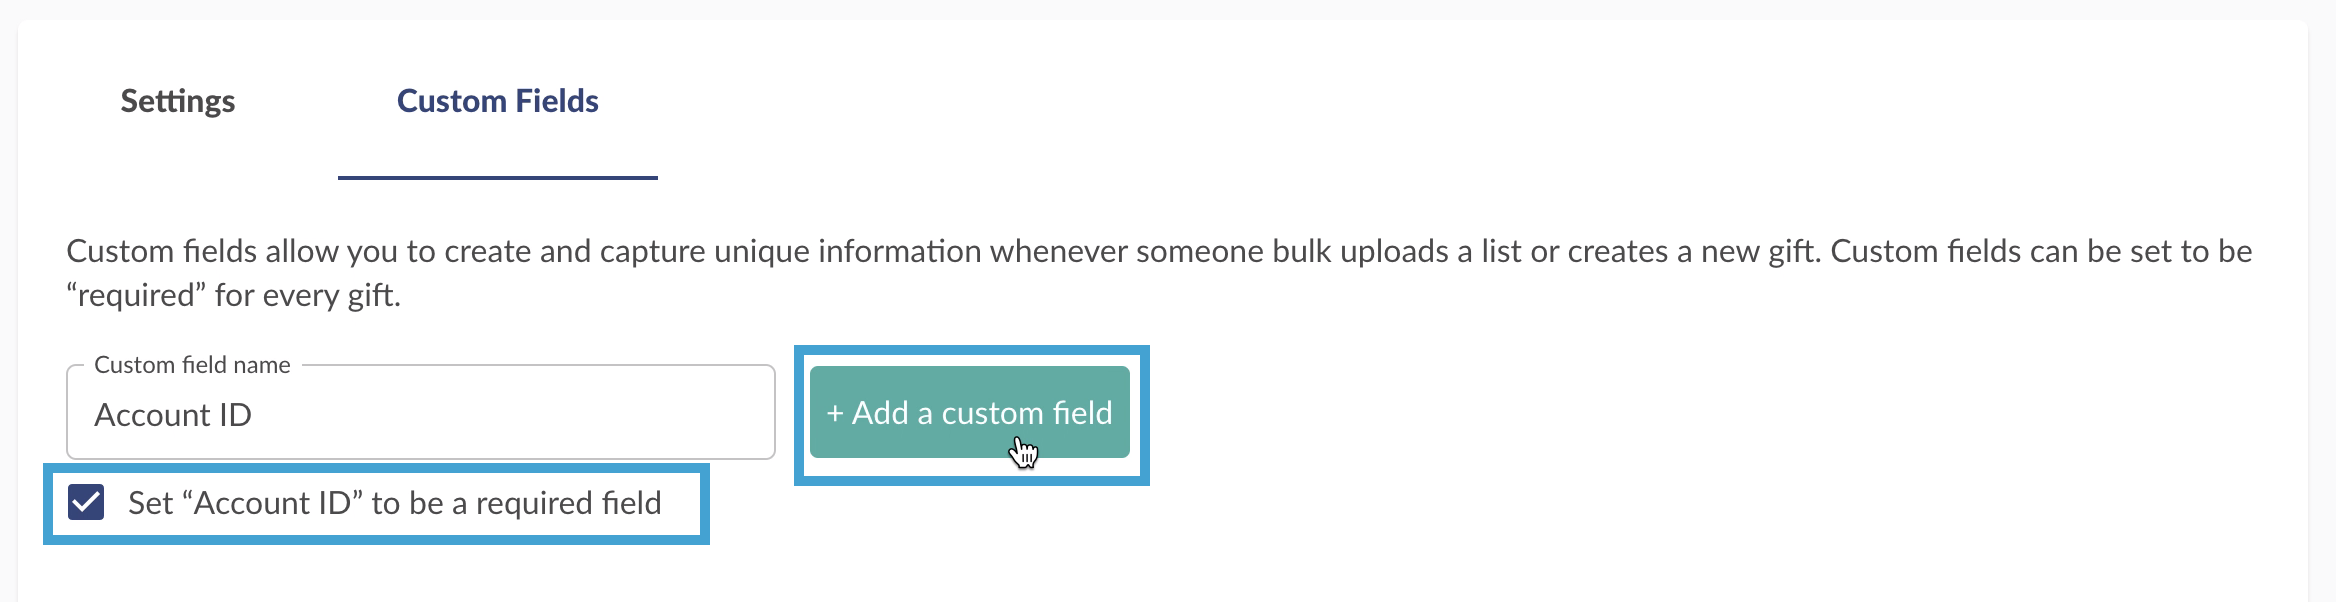Click the 'Custom Fields' heading text

pyautogui.click(x=498, y=101)
